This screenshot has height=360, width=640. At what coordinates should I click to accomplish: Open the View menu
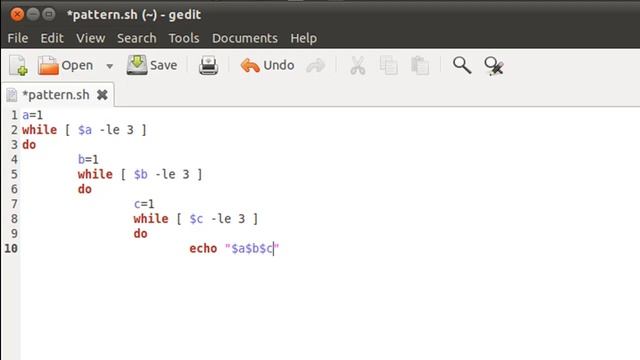(x=91, y=38)
